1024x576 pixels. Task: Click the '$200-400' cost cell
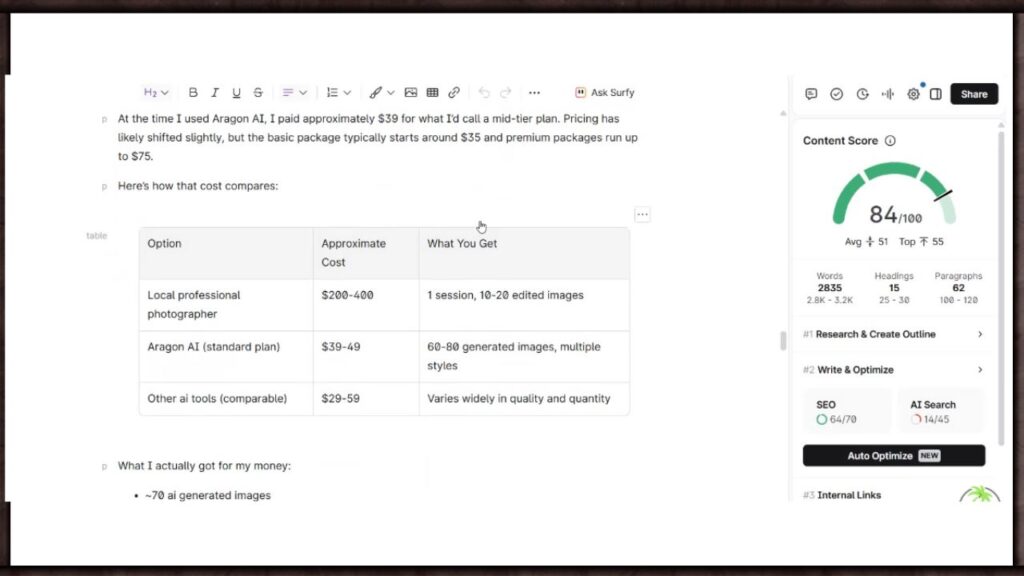point(366,305)
